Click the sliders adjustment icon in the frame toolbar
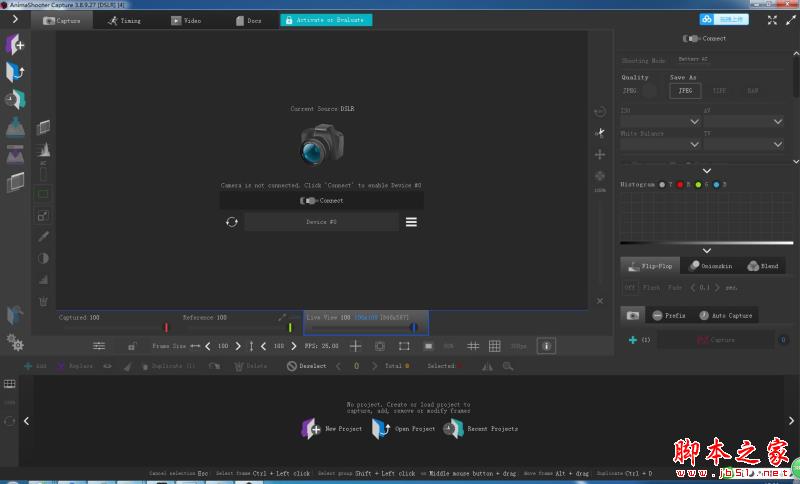800x484 pixels. click(x=99, y=346)
